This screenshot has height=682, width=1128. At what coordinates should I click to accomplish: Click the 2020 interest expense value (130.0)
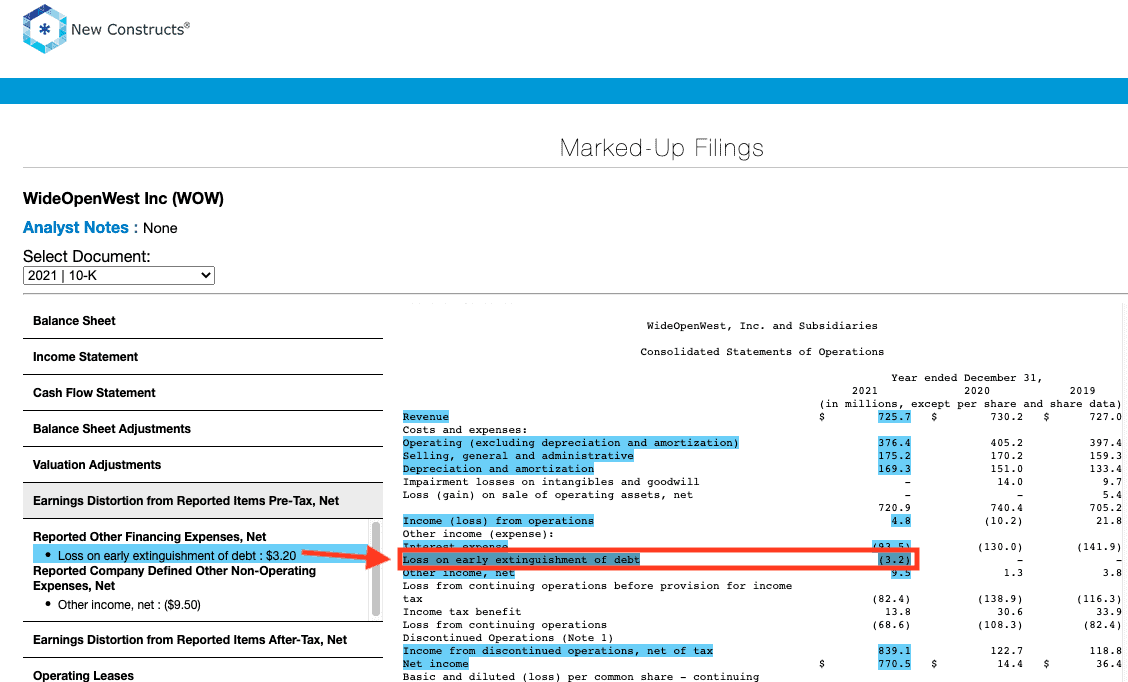(1000, 547)
